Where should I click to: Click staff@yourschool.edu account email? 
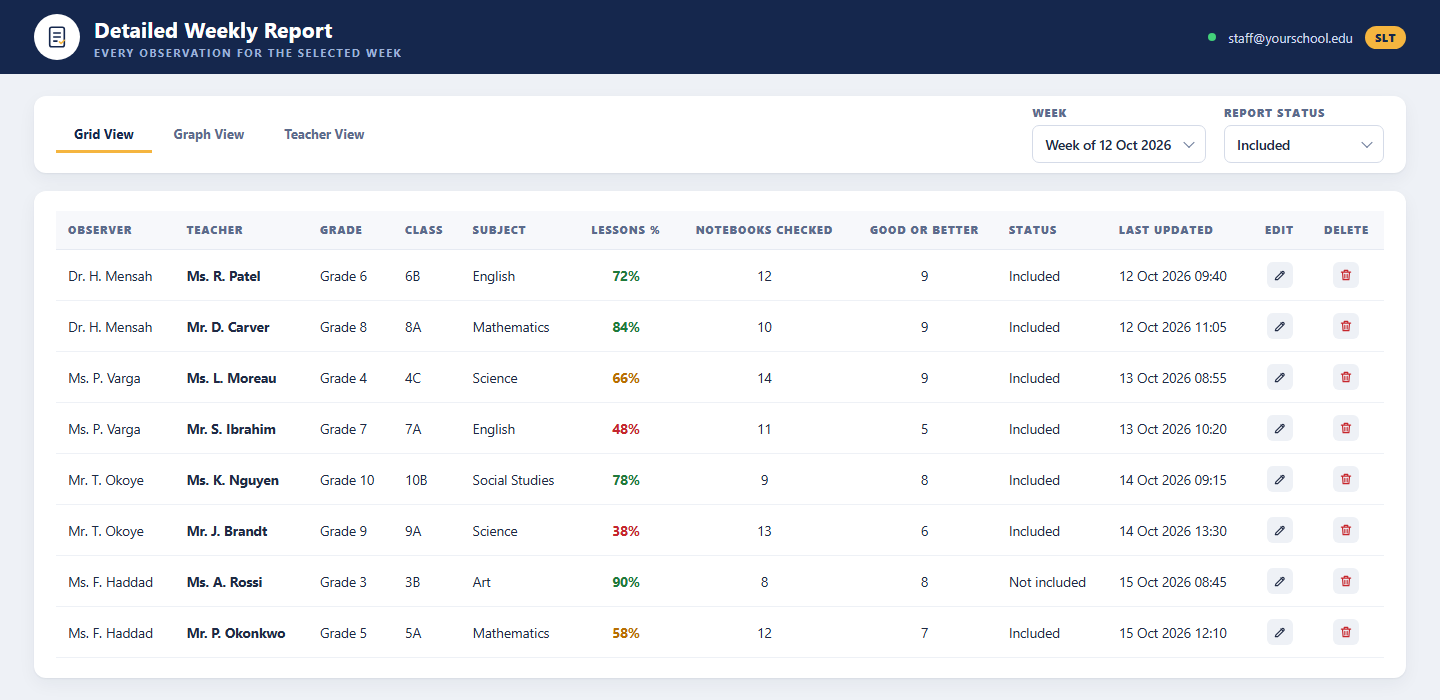(x=1290, y=38)
